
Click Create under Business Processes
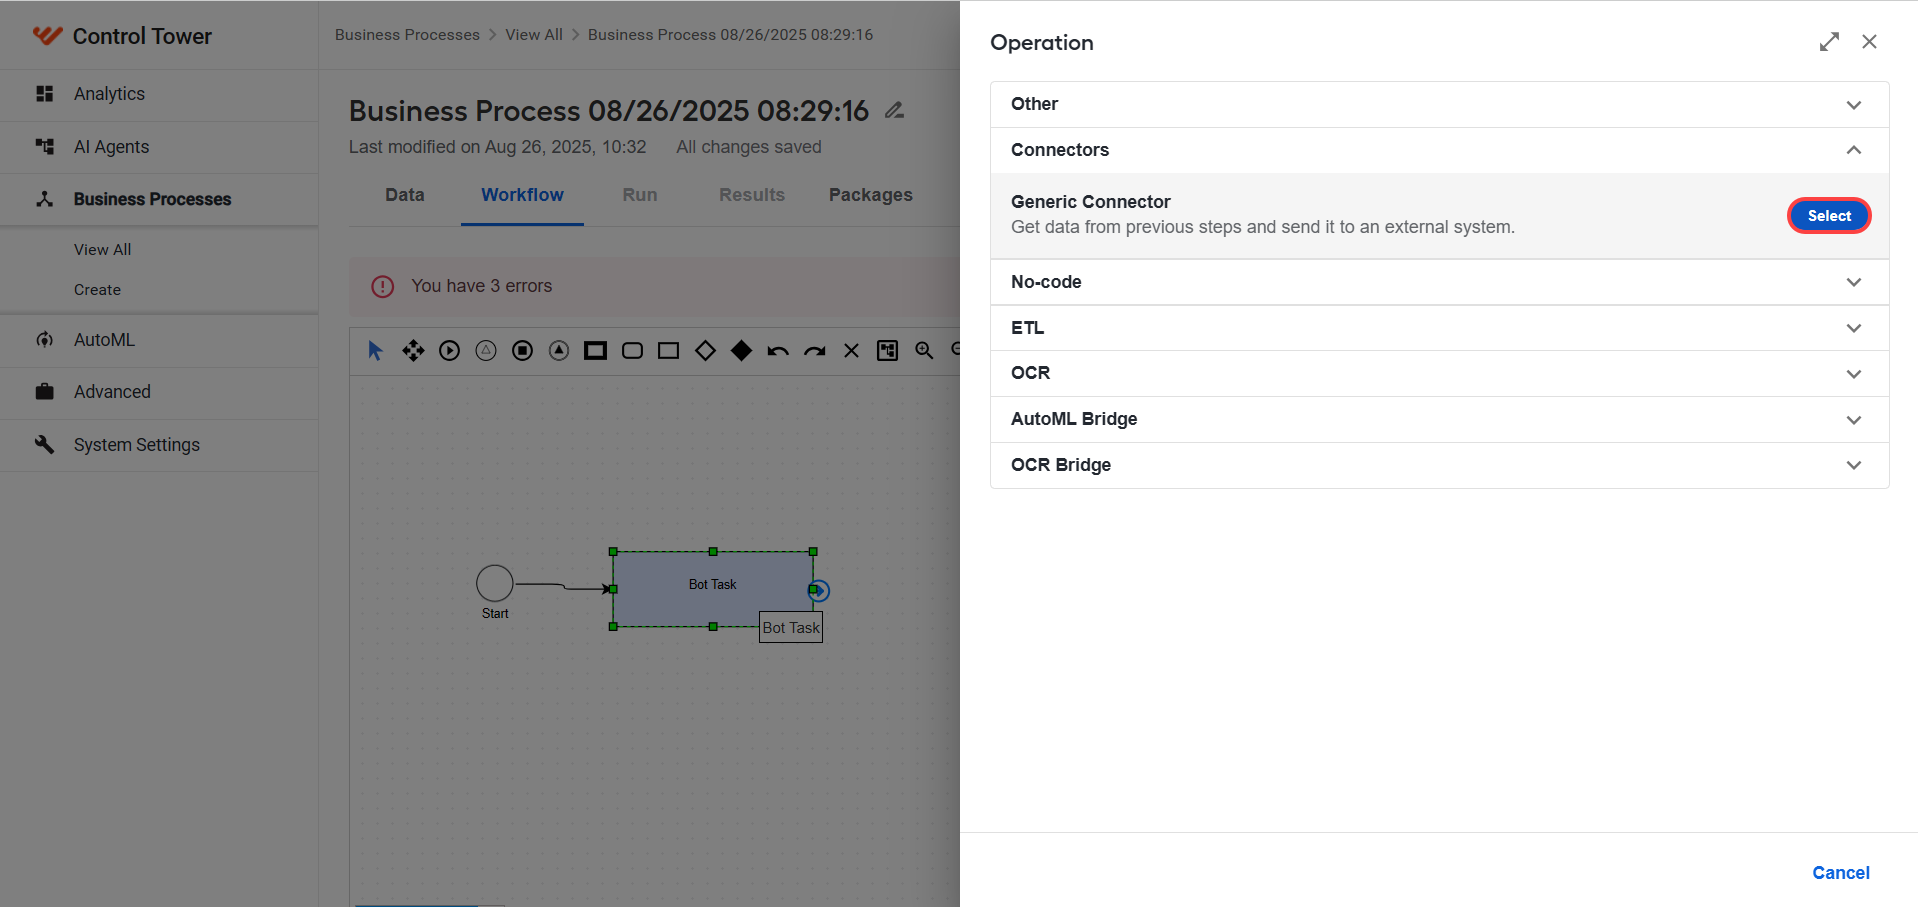(97, 290)
